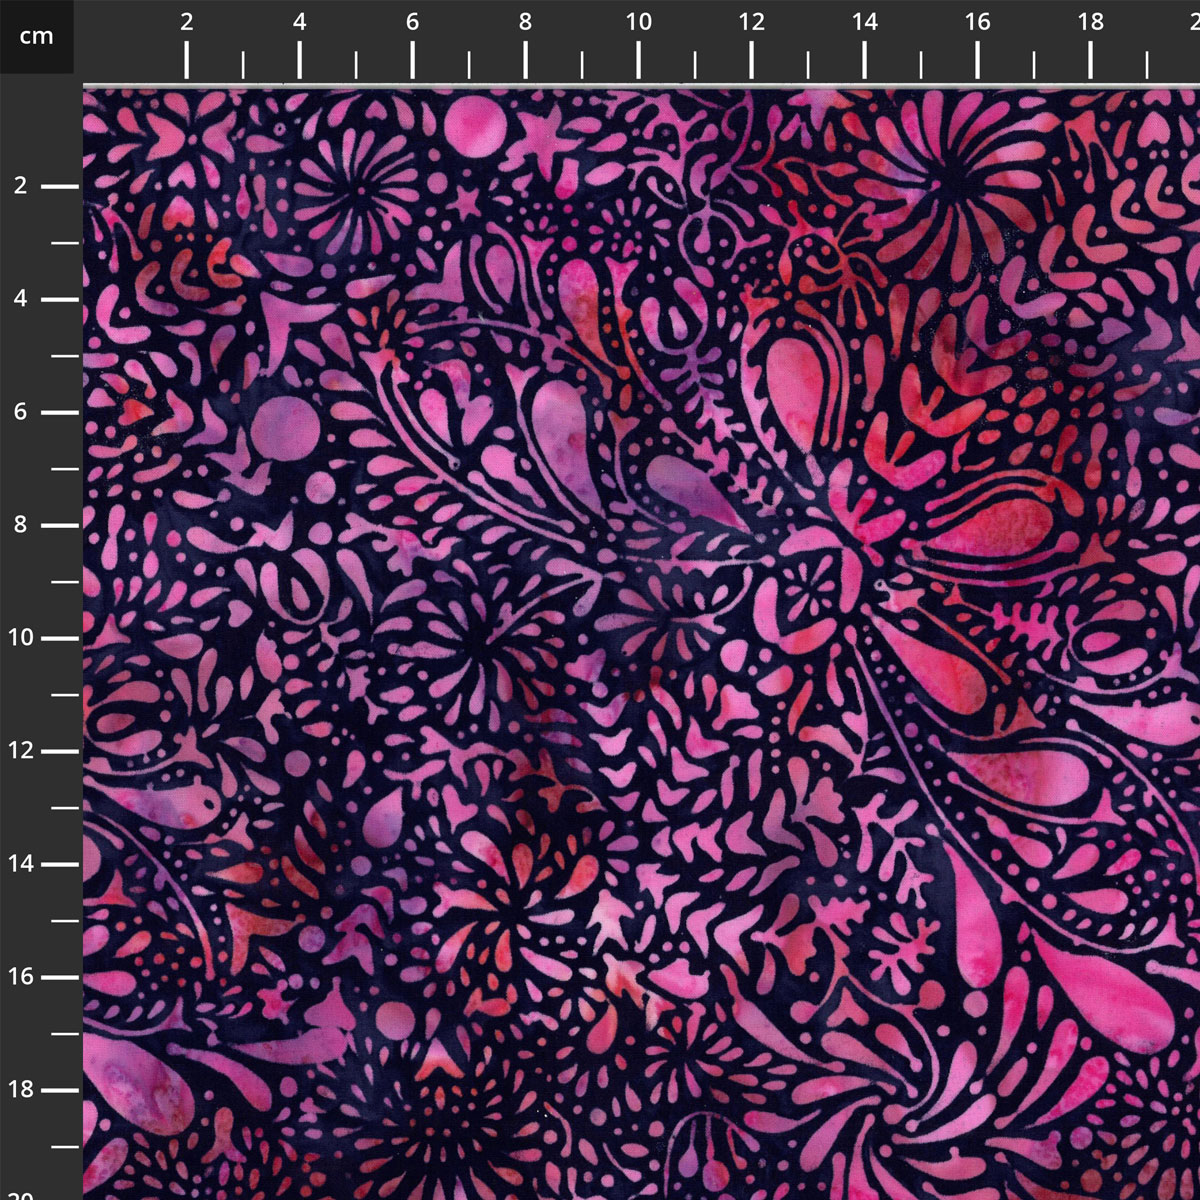
Task: Click 6 on the horizontal ruler
Action: (412, 23)
